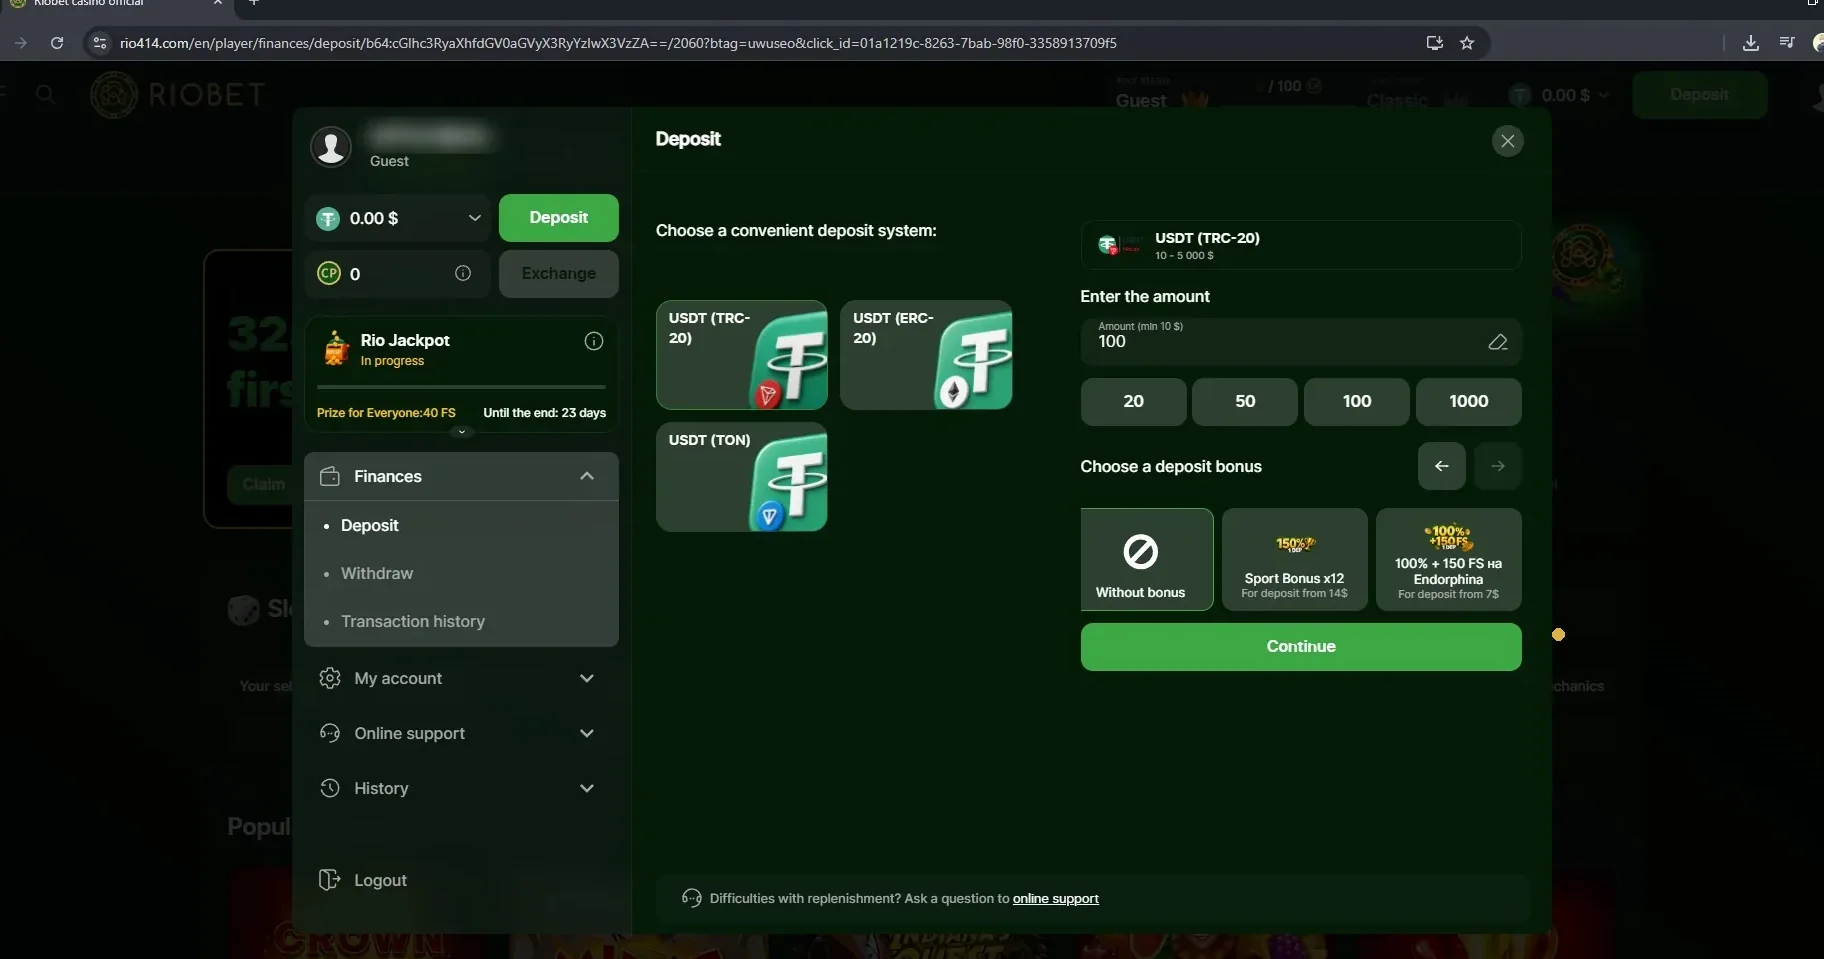Open the Deposit menu item under Finances
The height and width of the screenshot is (959, 1824).
tap(369, 525)
